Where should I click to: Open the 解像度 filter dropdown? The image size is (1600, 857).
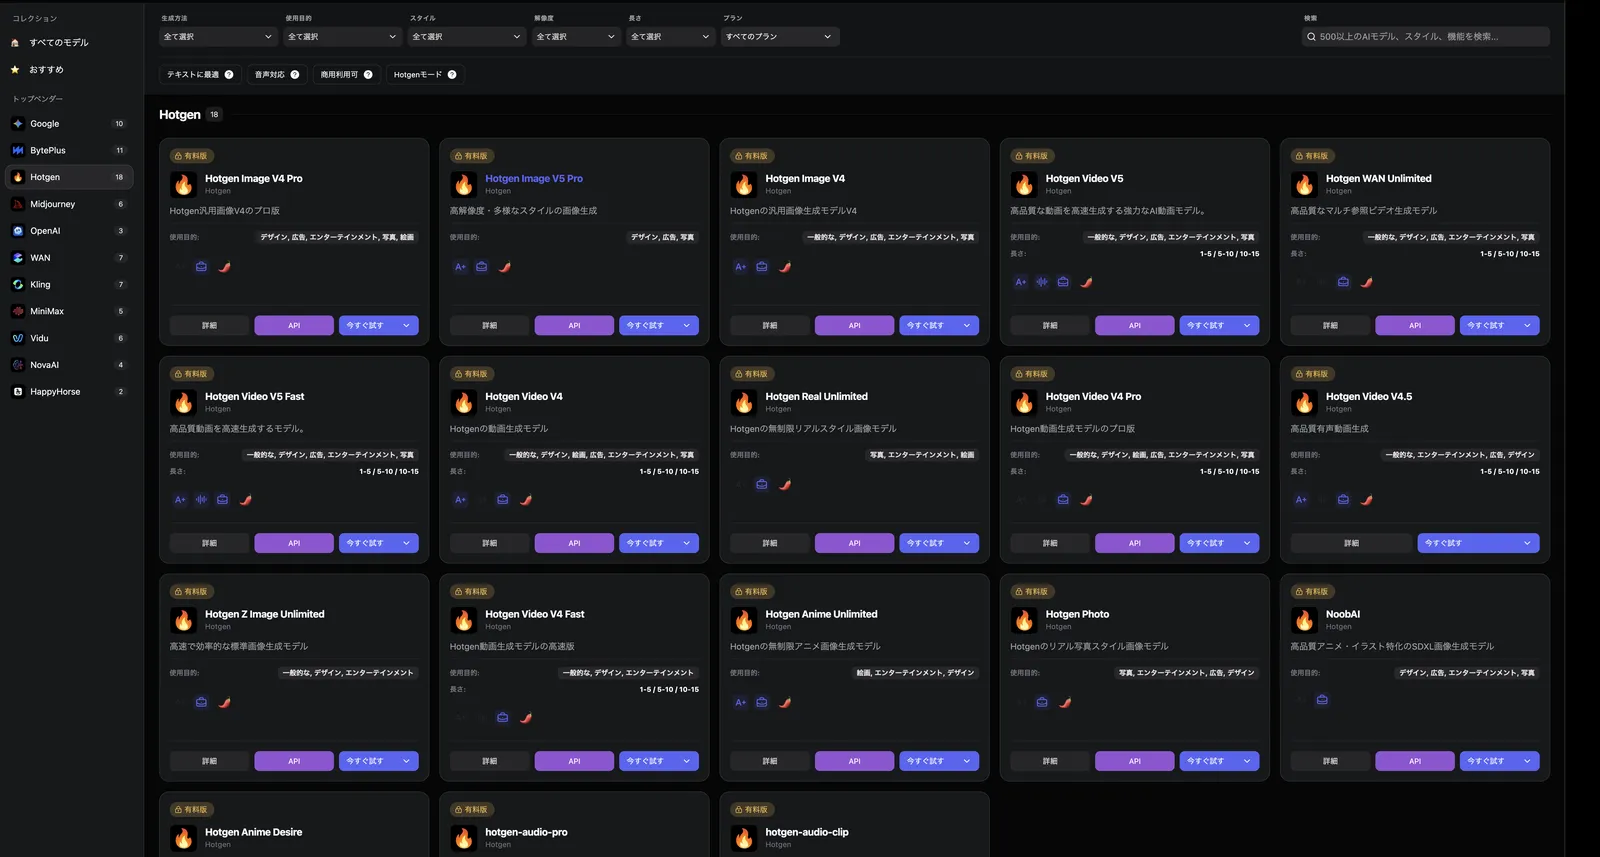tap(576, 37)
